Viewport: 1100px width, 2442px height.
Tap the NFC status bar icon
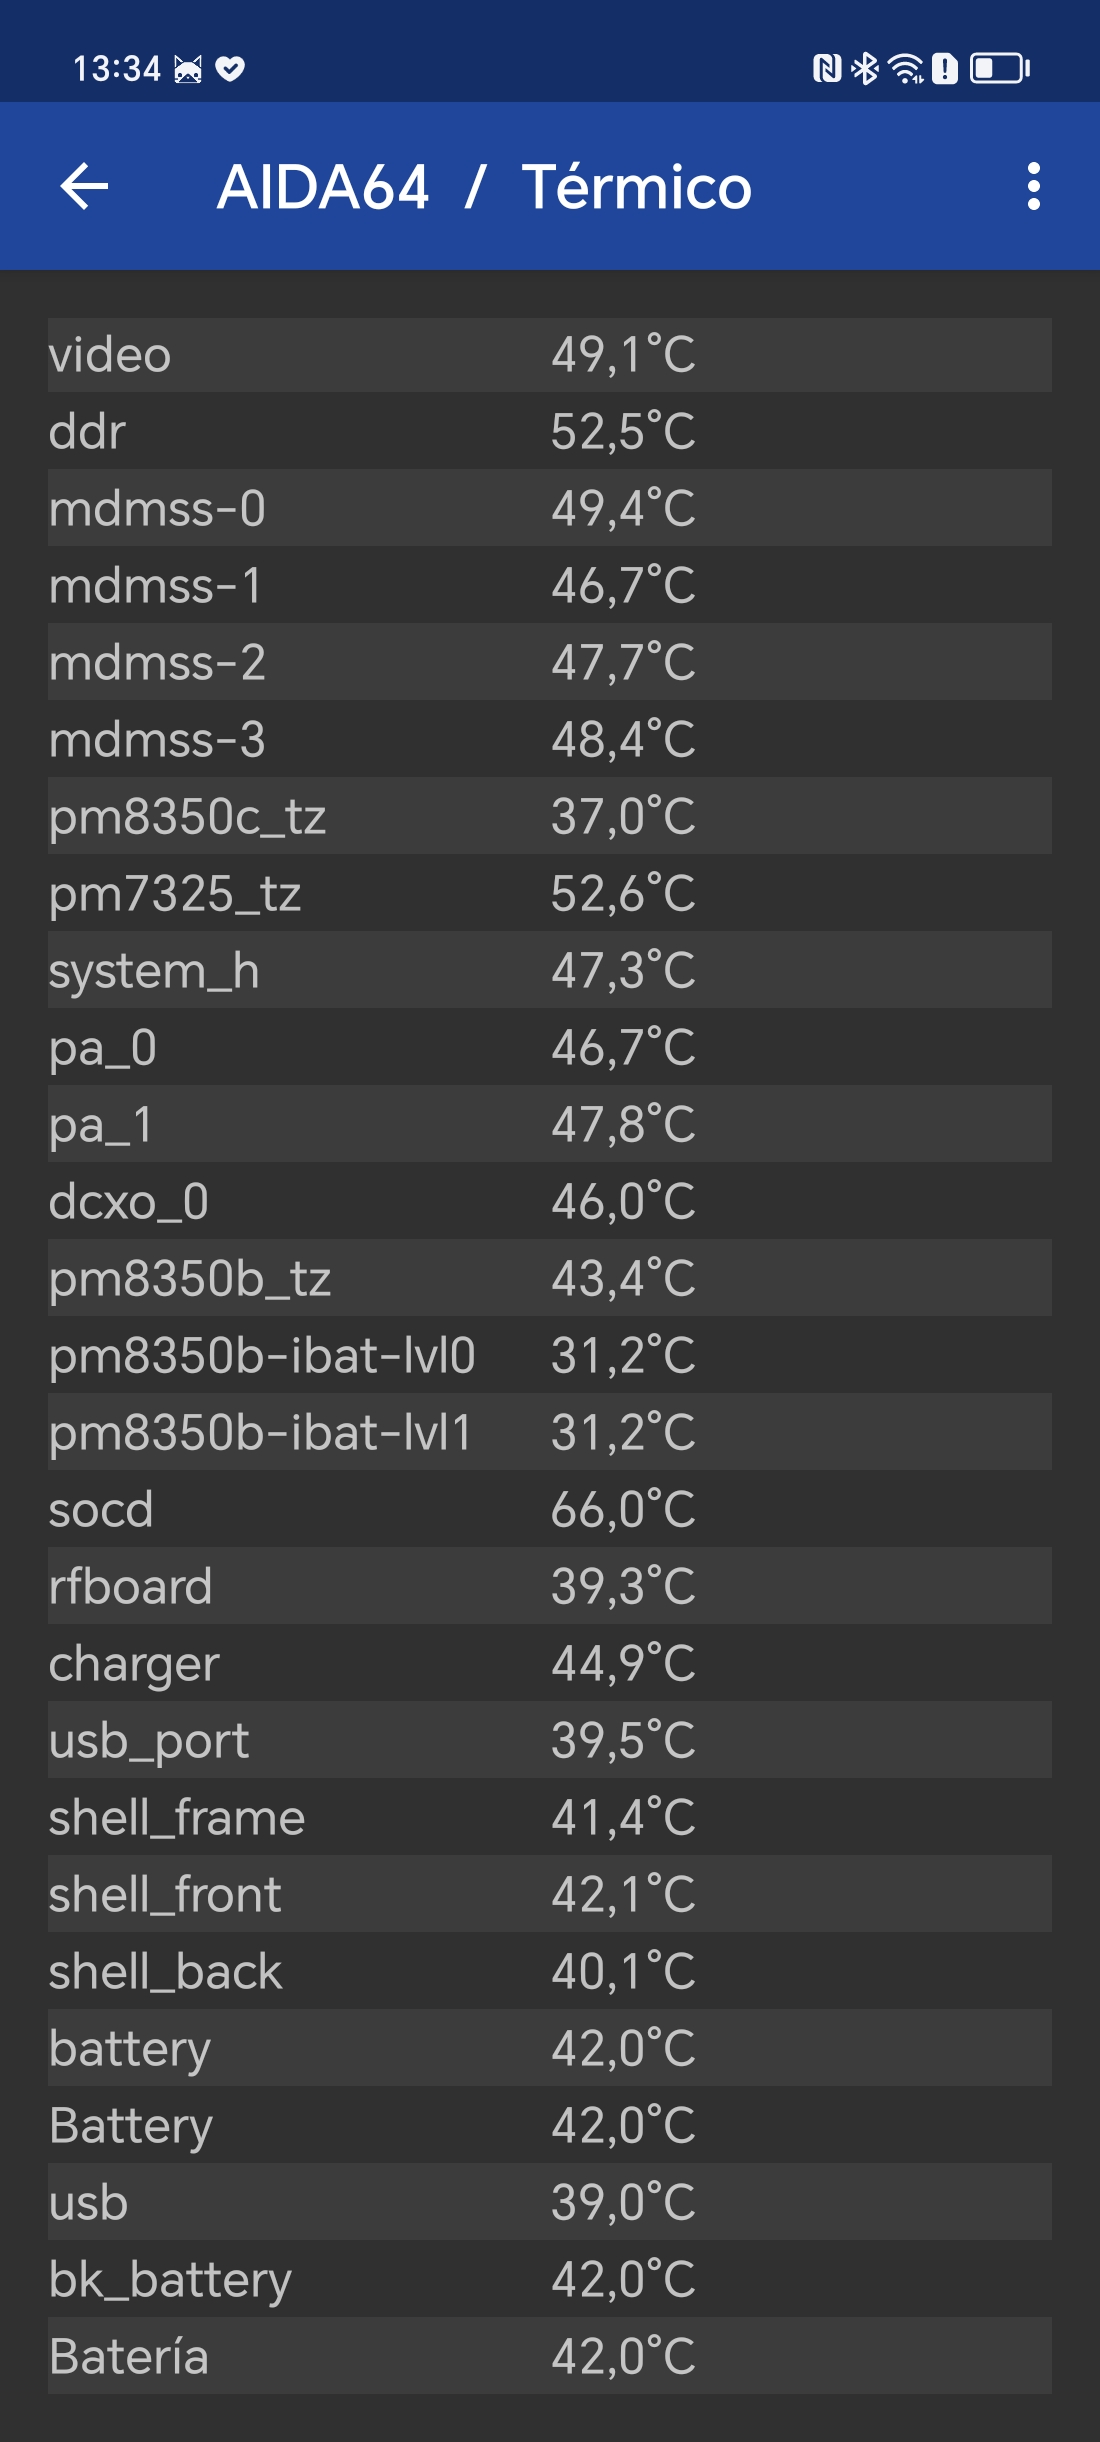(827, 68)
